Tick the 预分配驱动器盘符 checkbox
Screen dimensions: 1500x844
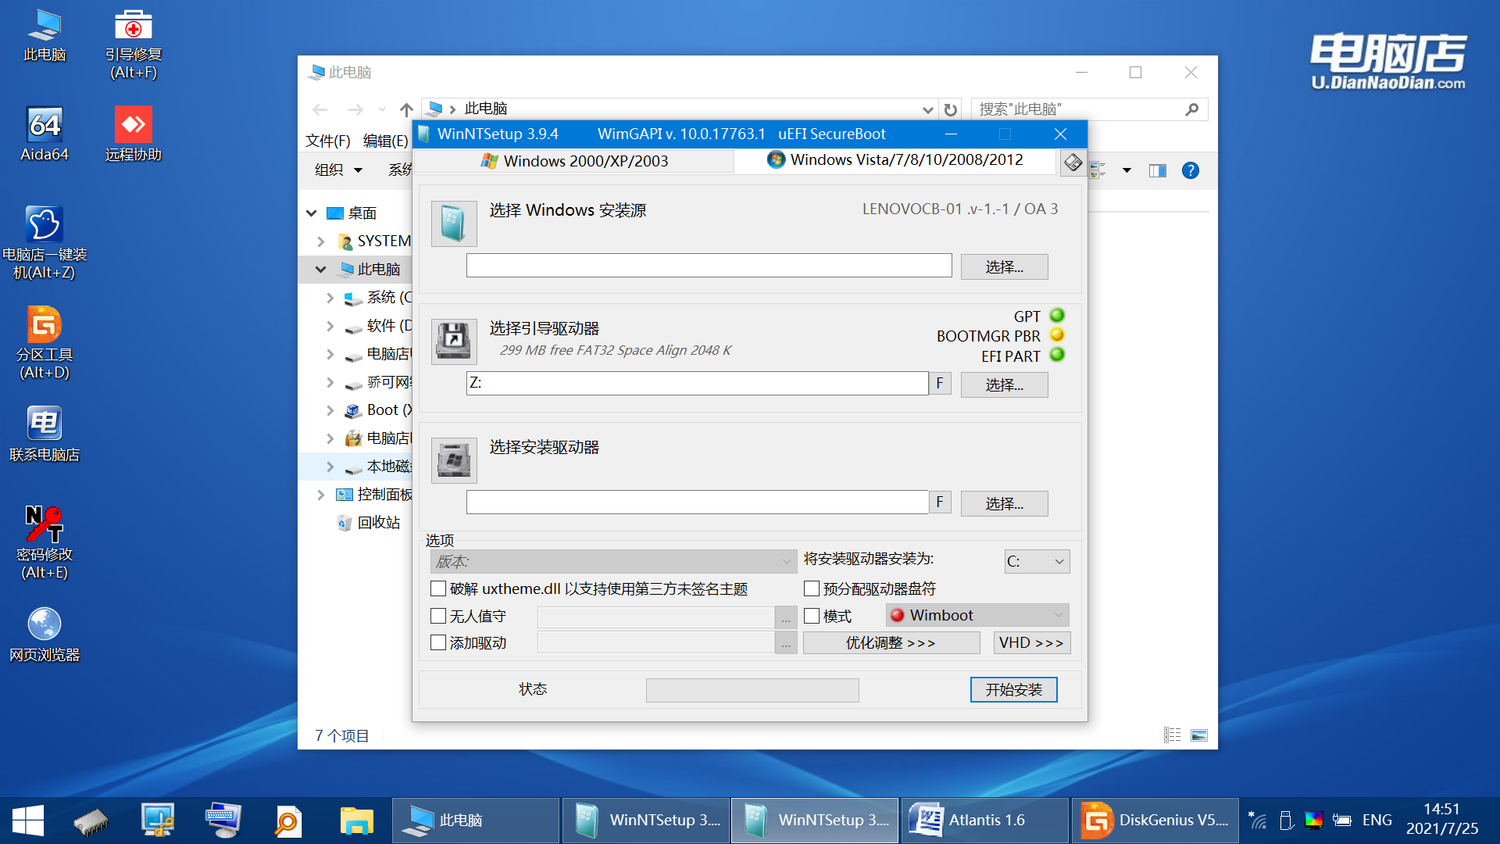812,588
